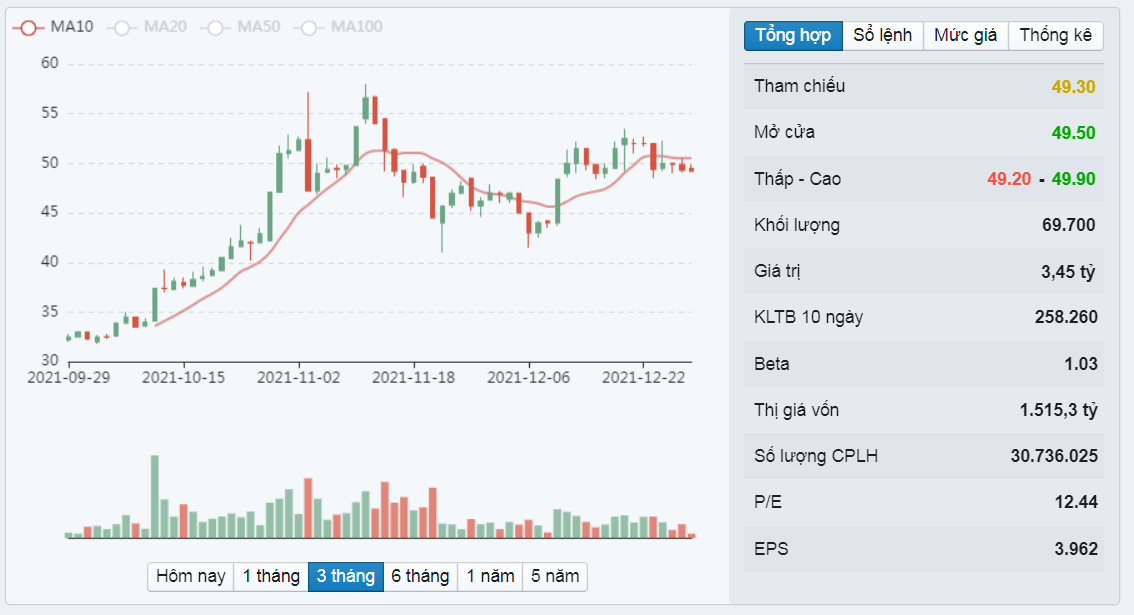Viewport: 1134px width, 615px height.
Task: Open the Sổ lệnh tab
Action: click(883, 35)
